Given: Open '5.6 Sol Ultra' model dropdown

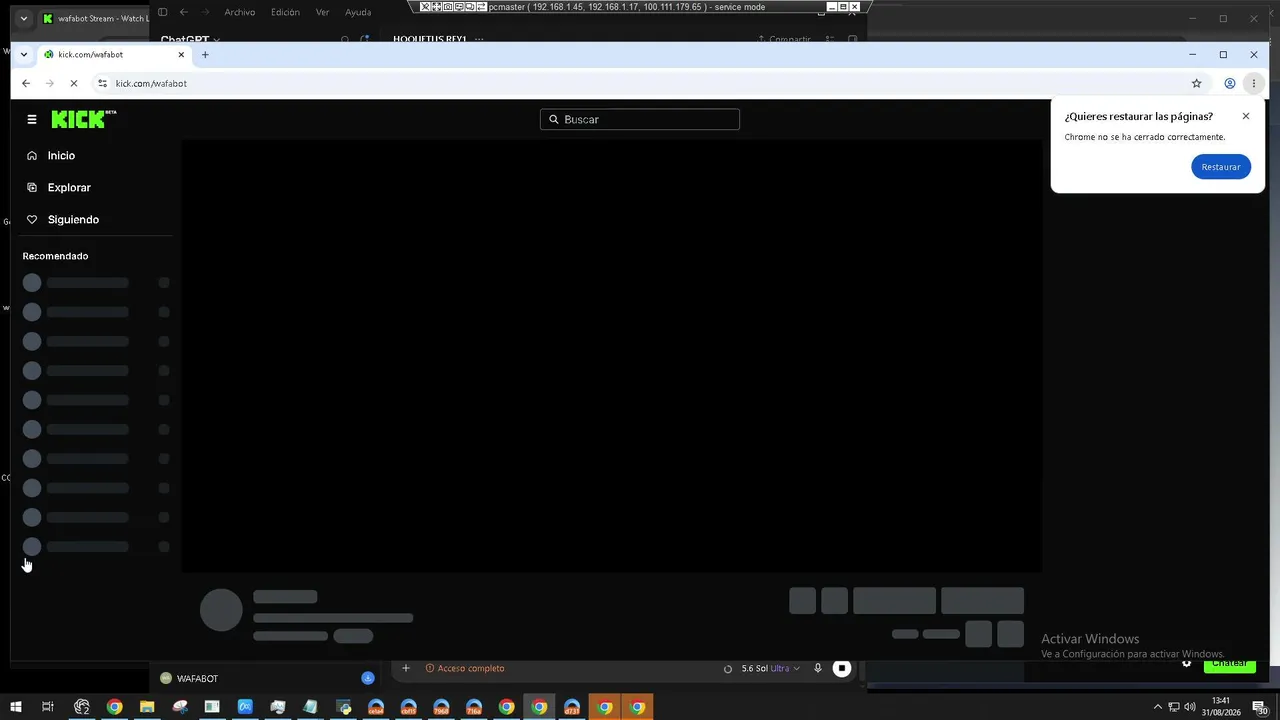Looking at the screenshot, I should point(770,668).
